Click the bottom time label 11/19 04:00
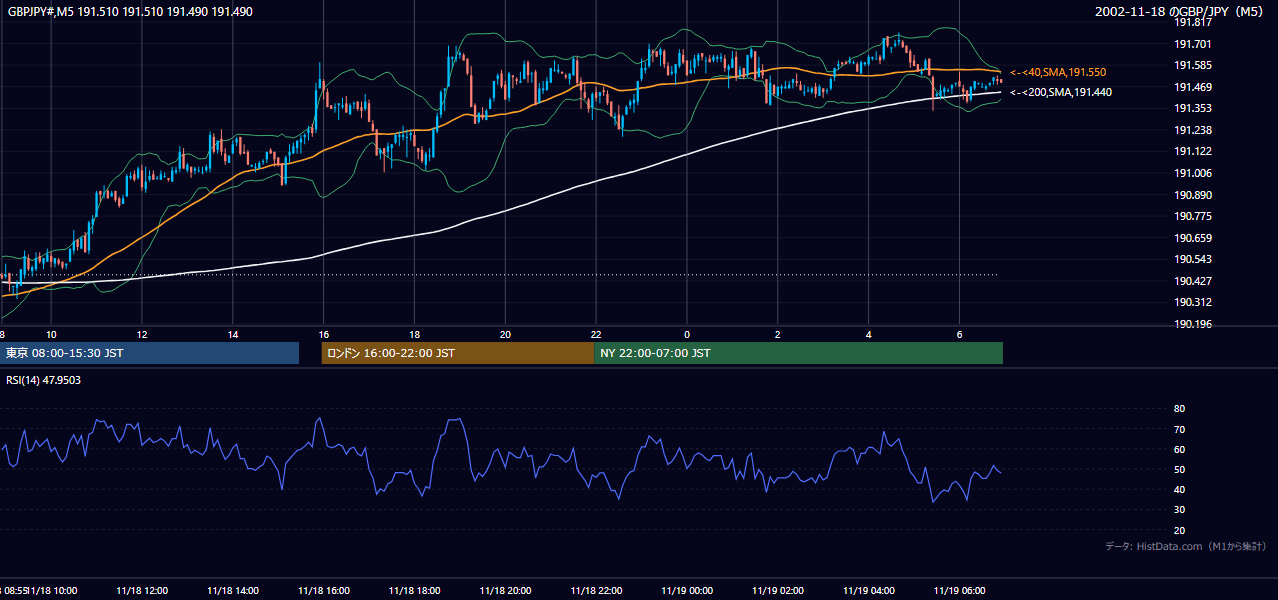 click(869, 590)
